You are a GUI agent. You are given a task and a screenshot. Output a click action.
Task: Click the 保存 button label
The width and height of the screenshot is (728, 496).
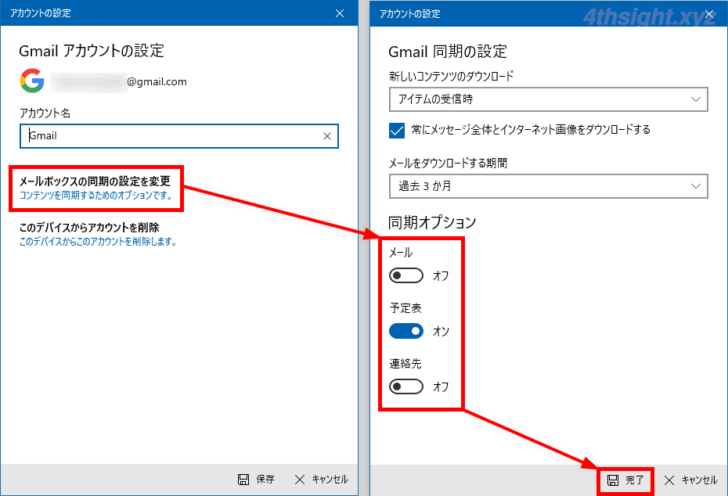[x=265, y=479]
